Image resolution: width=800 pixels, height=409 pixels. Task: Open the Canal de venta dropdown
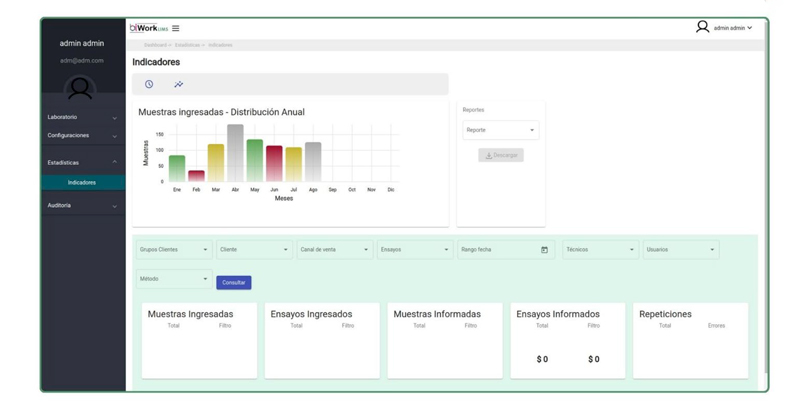pyautogui.click(x=335, y=250)
